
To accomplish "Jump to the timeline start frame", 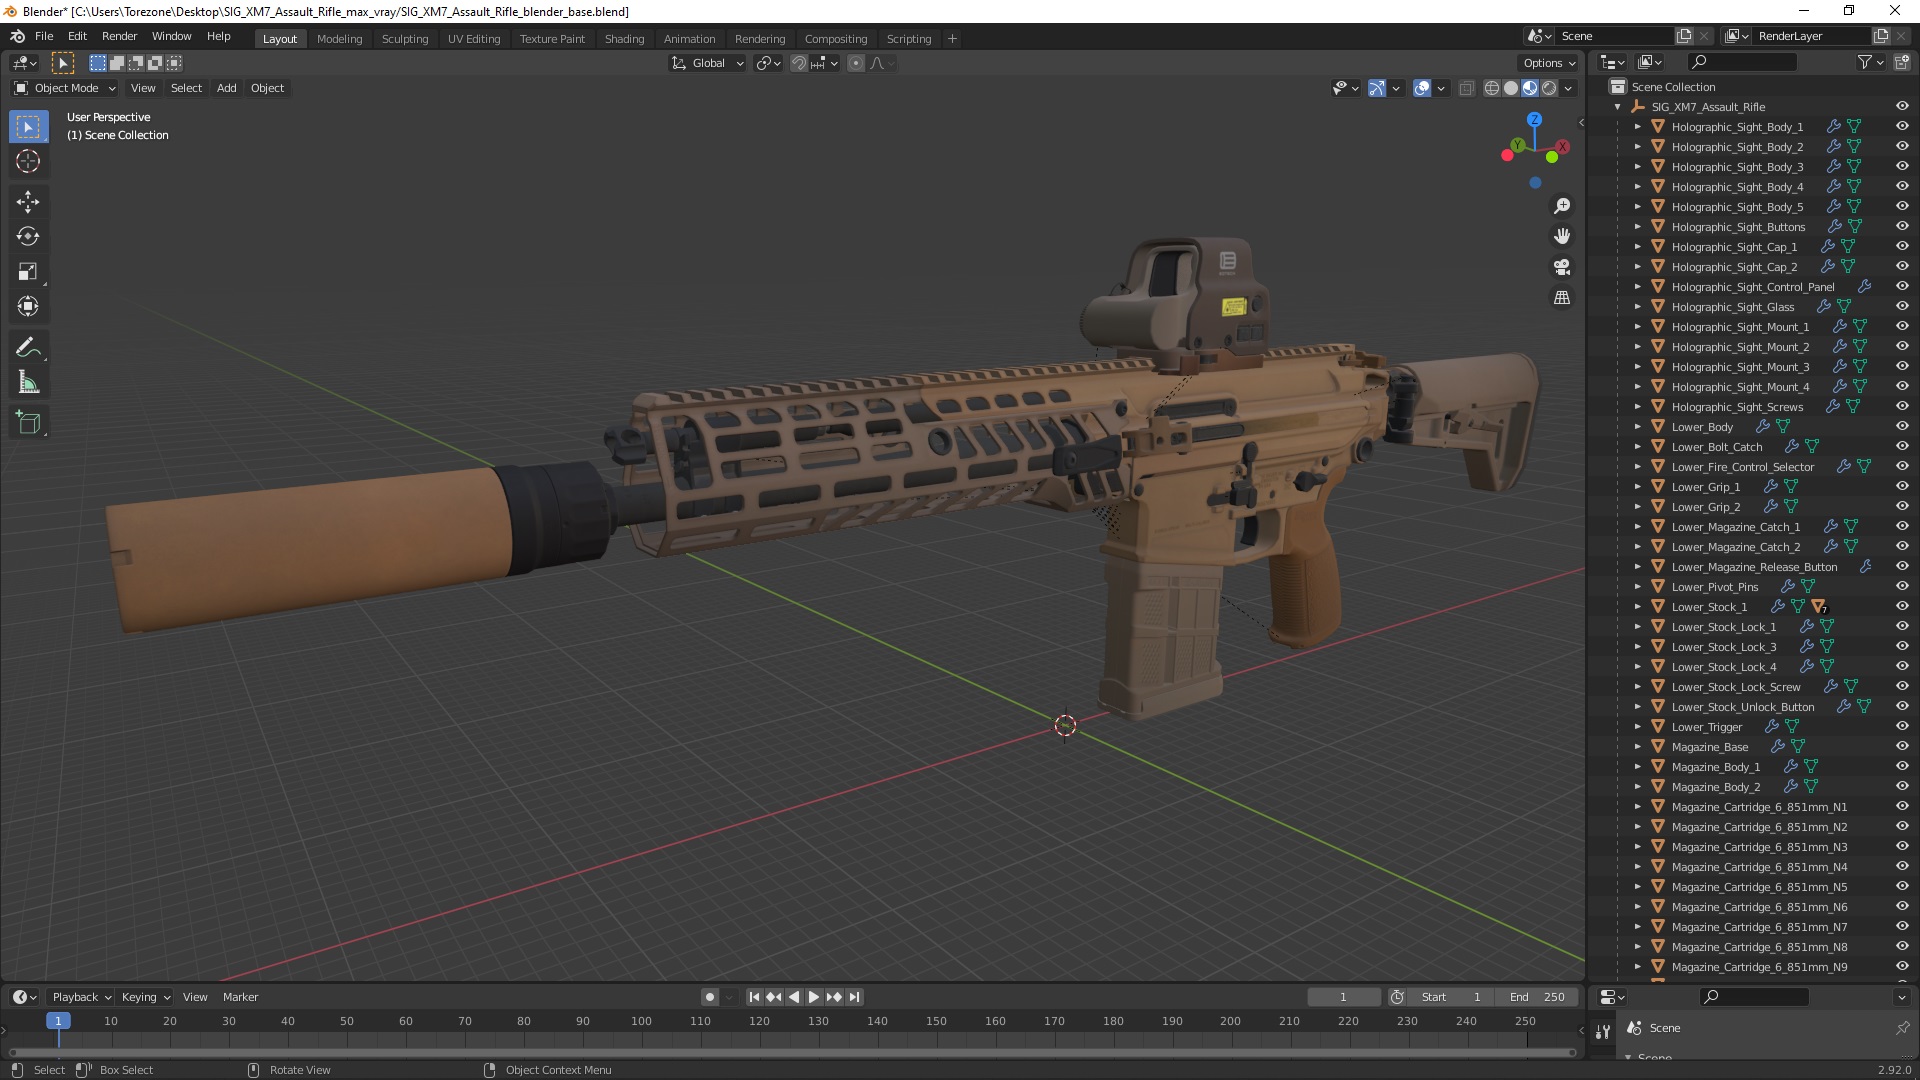I will click(754, 997).
